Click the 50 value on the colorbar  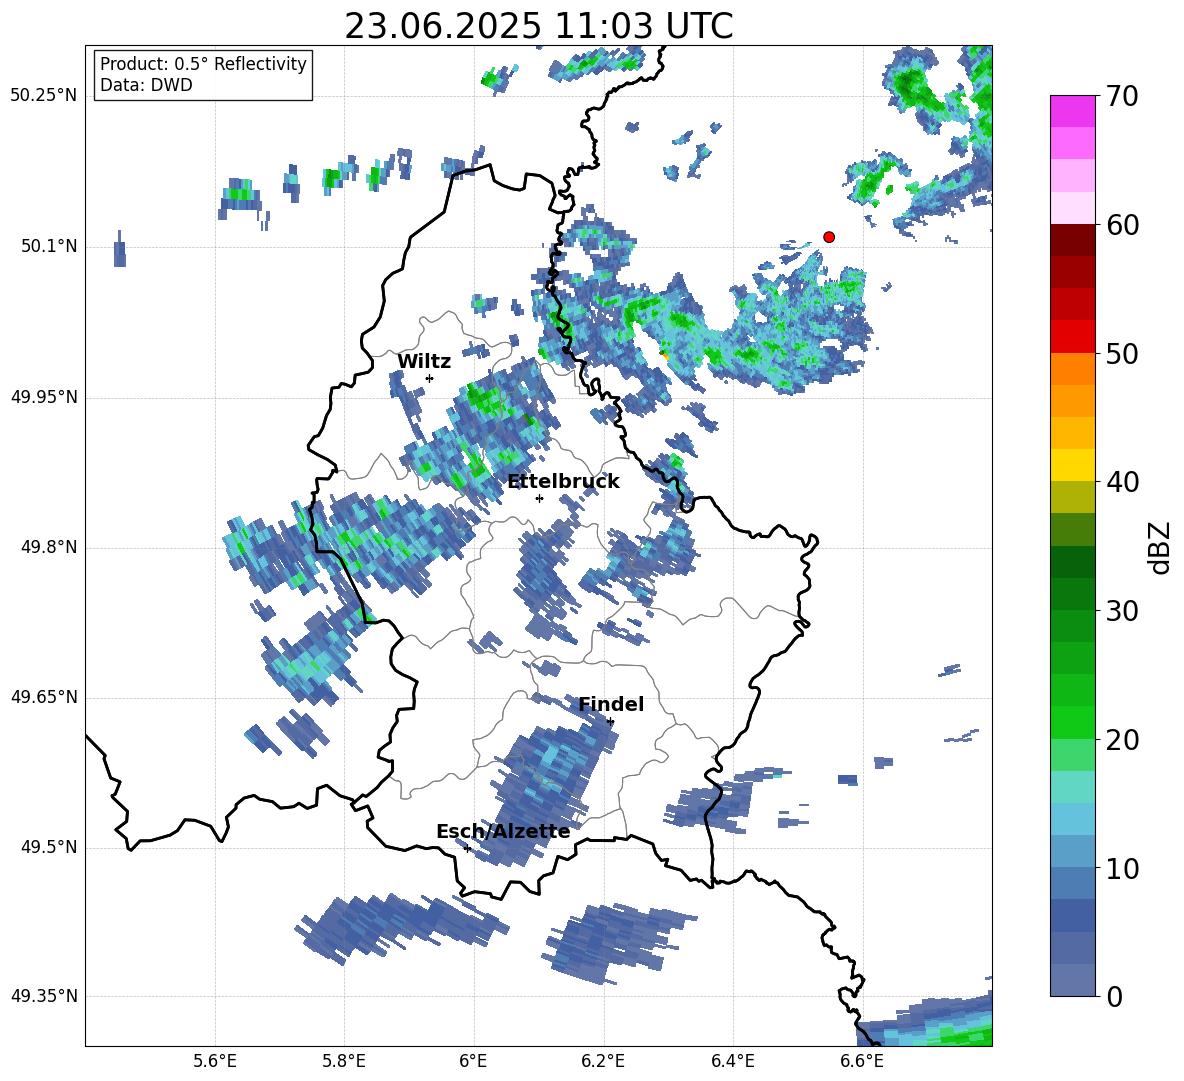pos(1121,353)
